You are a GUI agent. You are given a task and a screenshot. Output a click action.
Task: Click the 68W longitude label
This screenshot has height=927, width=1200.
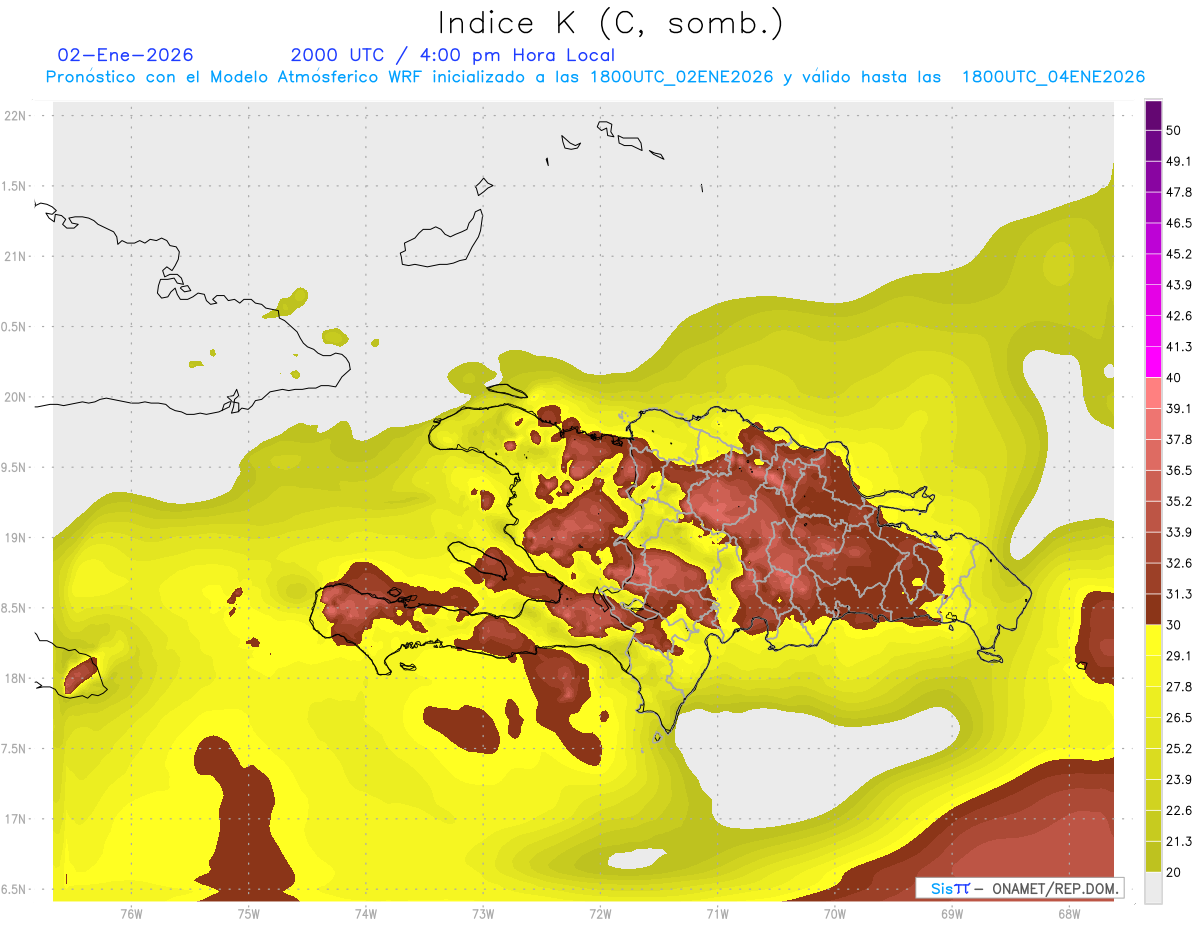tap(1068, 913)
